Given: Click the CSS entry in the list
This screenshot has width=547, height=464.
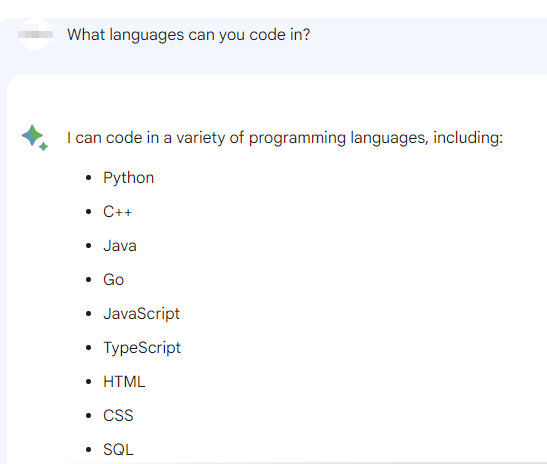Looking at the screenshot, I should 118,416.
